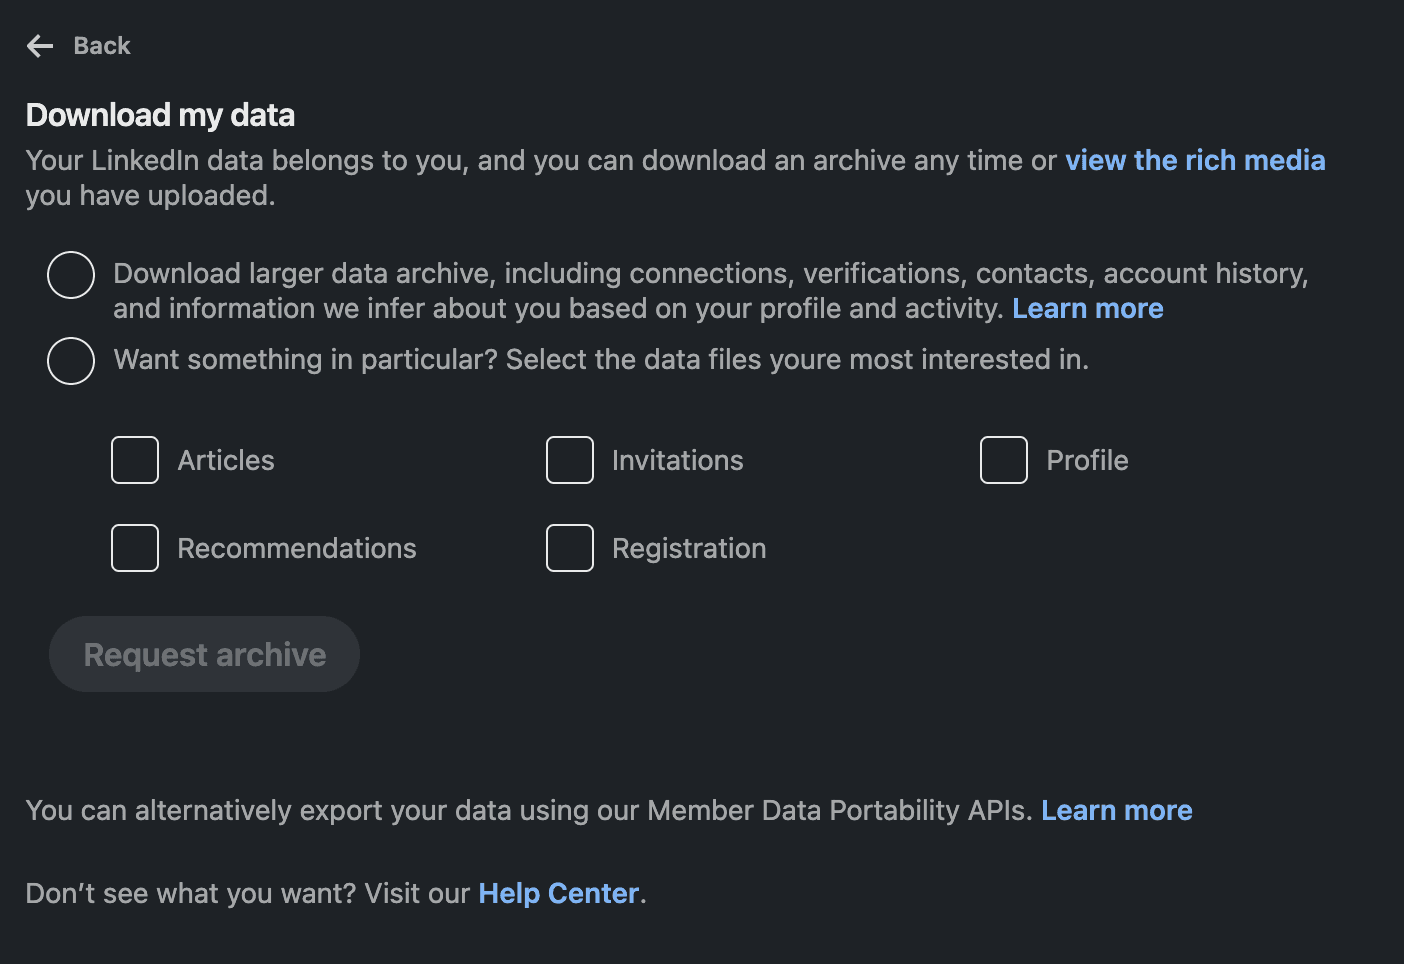Follow the rich media uploaded link
1404x964 pixels.
click(1195, 160)
